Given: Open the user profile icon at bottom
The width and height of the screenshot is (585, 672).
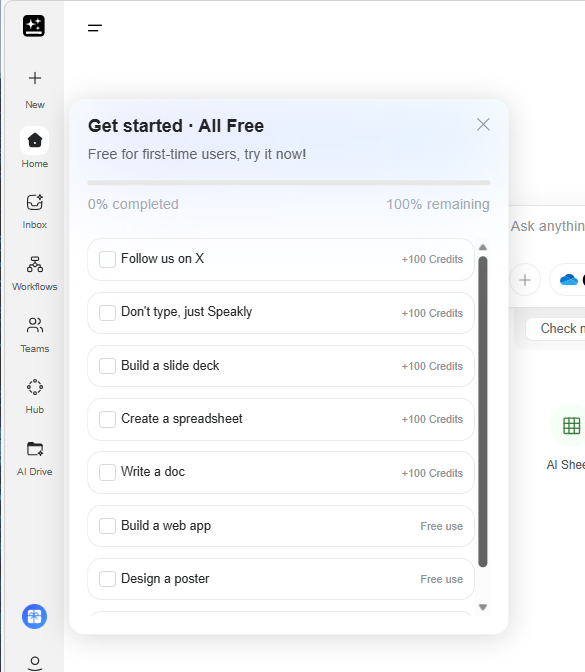Looking at the screenshot, I should click(35, 663).
